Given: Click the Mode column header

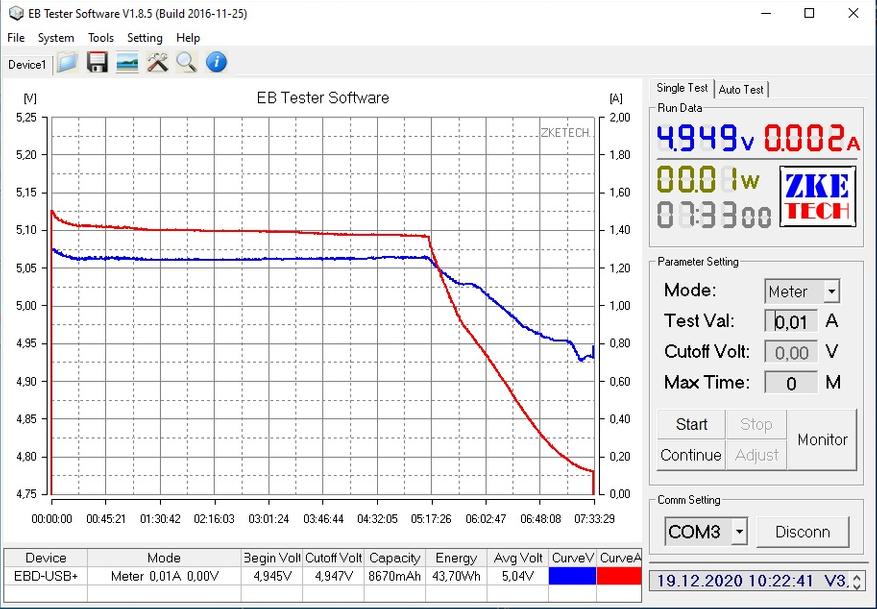Looking at the screenshot, I should (x=164, y=558).
